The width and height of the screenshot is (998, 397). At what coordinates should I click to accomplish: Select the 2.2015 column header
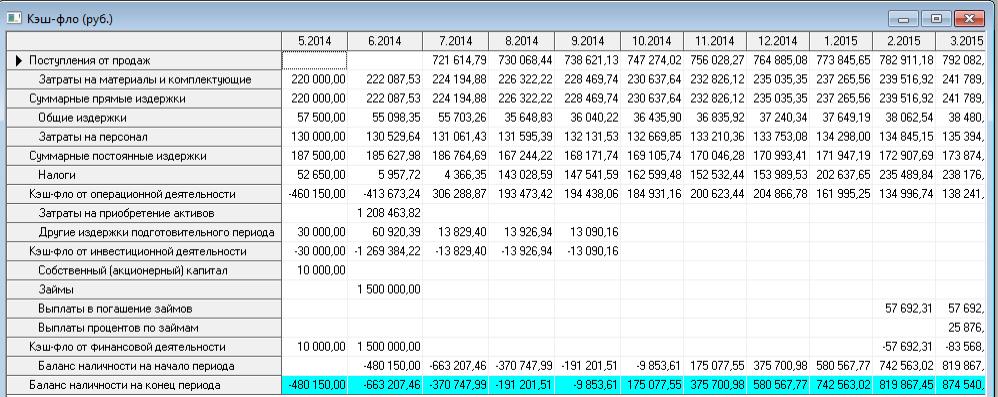point(904,41)
